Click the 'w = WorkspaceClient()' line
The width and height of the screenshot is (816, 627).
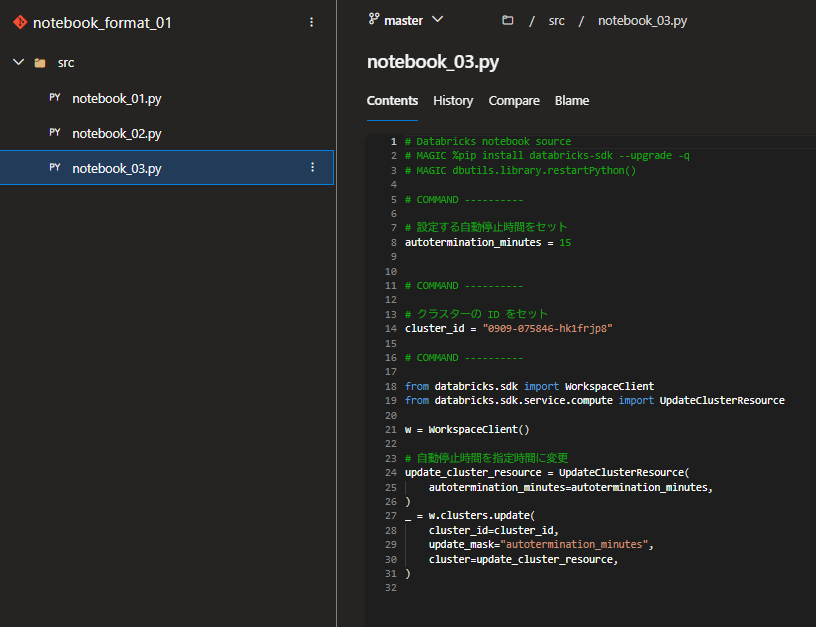(467, 430)
